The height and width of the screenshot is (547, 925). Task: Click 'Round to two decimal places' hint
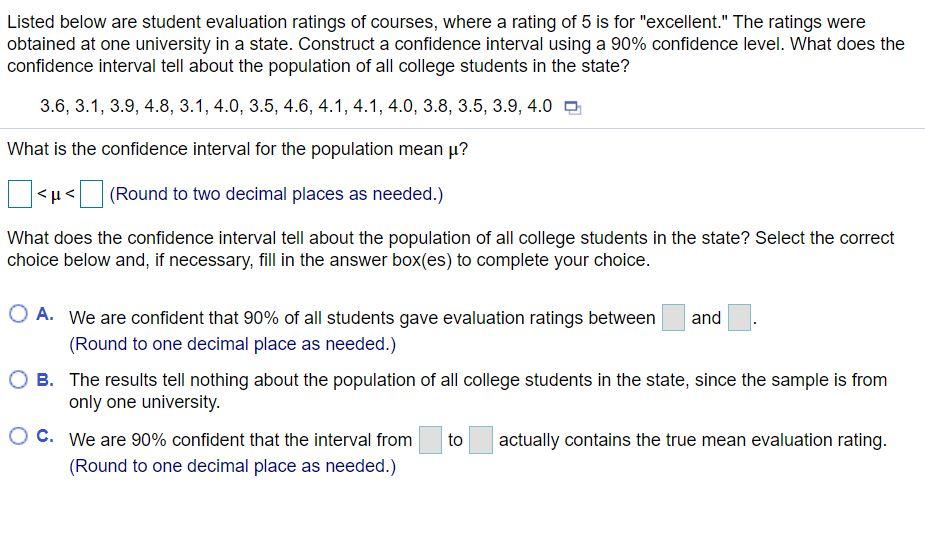pyautogui.click(x=276, y=194)
